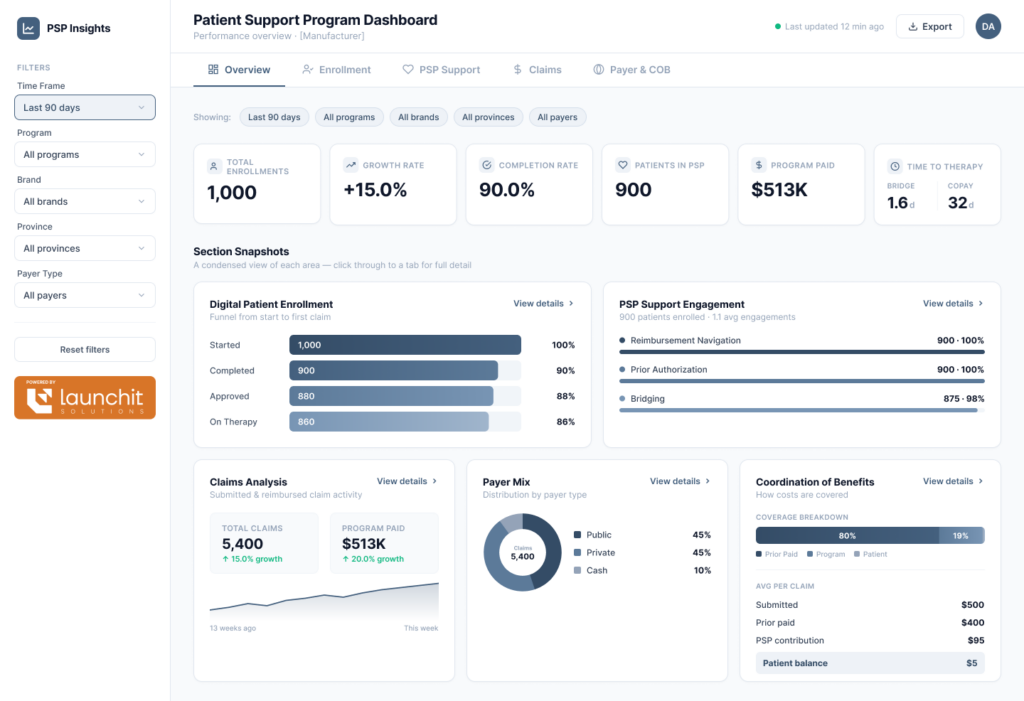The width and height of the screenshot is (1024, 701).
Task: Expand the Program filter dropdown
Action: click(85, 155)
